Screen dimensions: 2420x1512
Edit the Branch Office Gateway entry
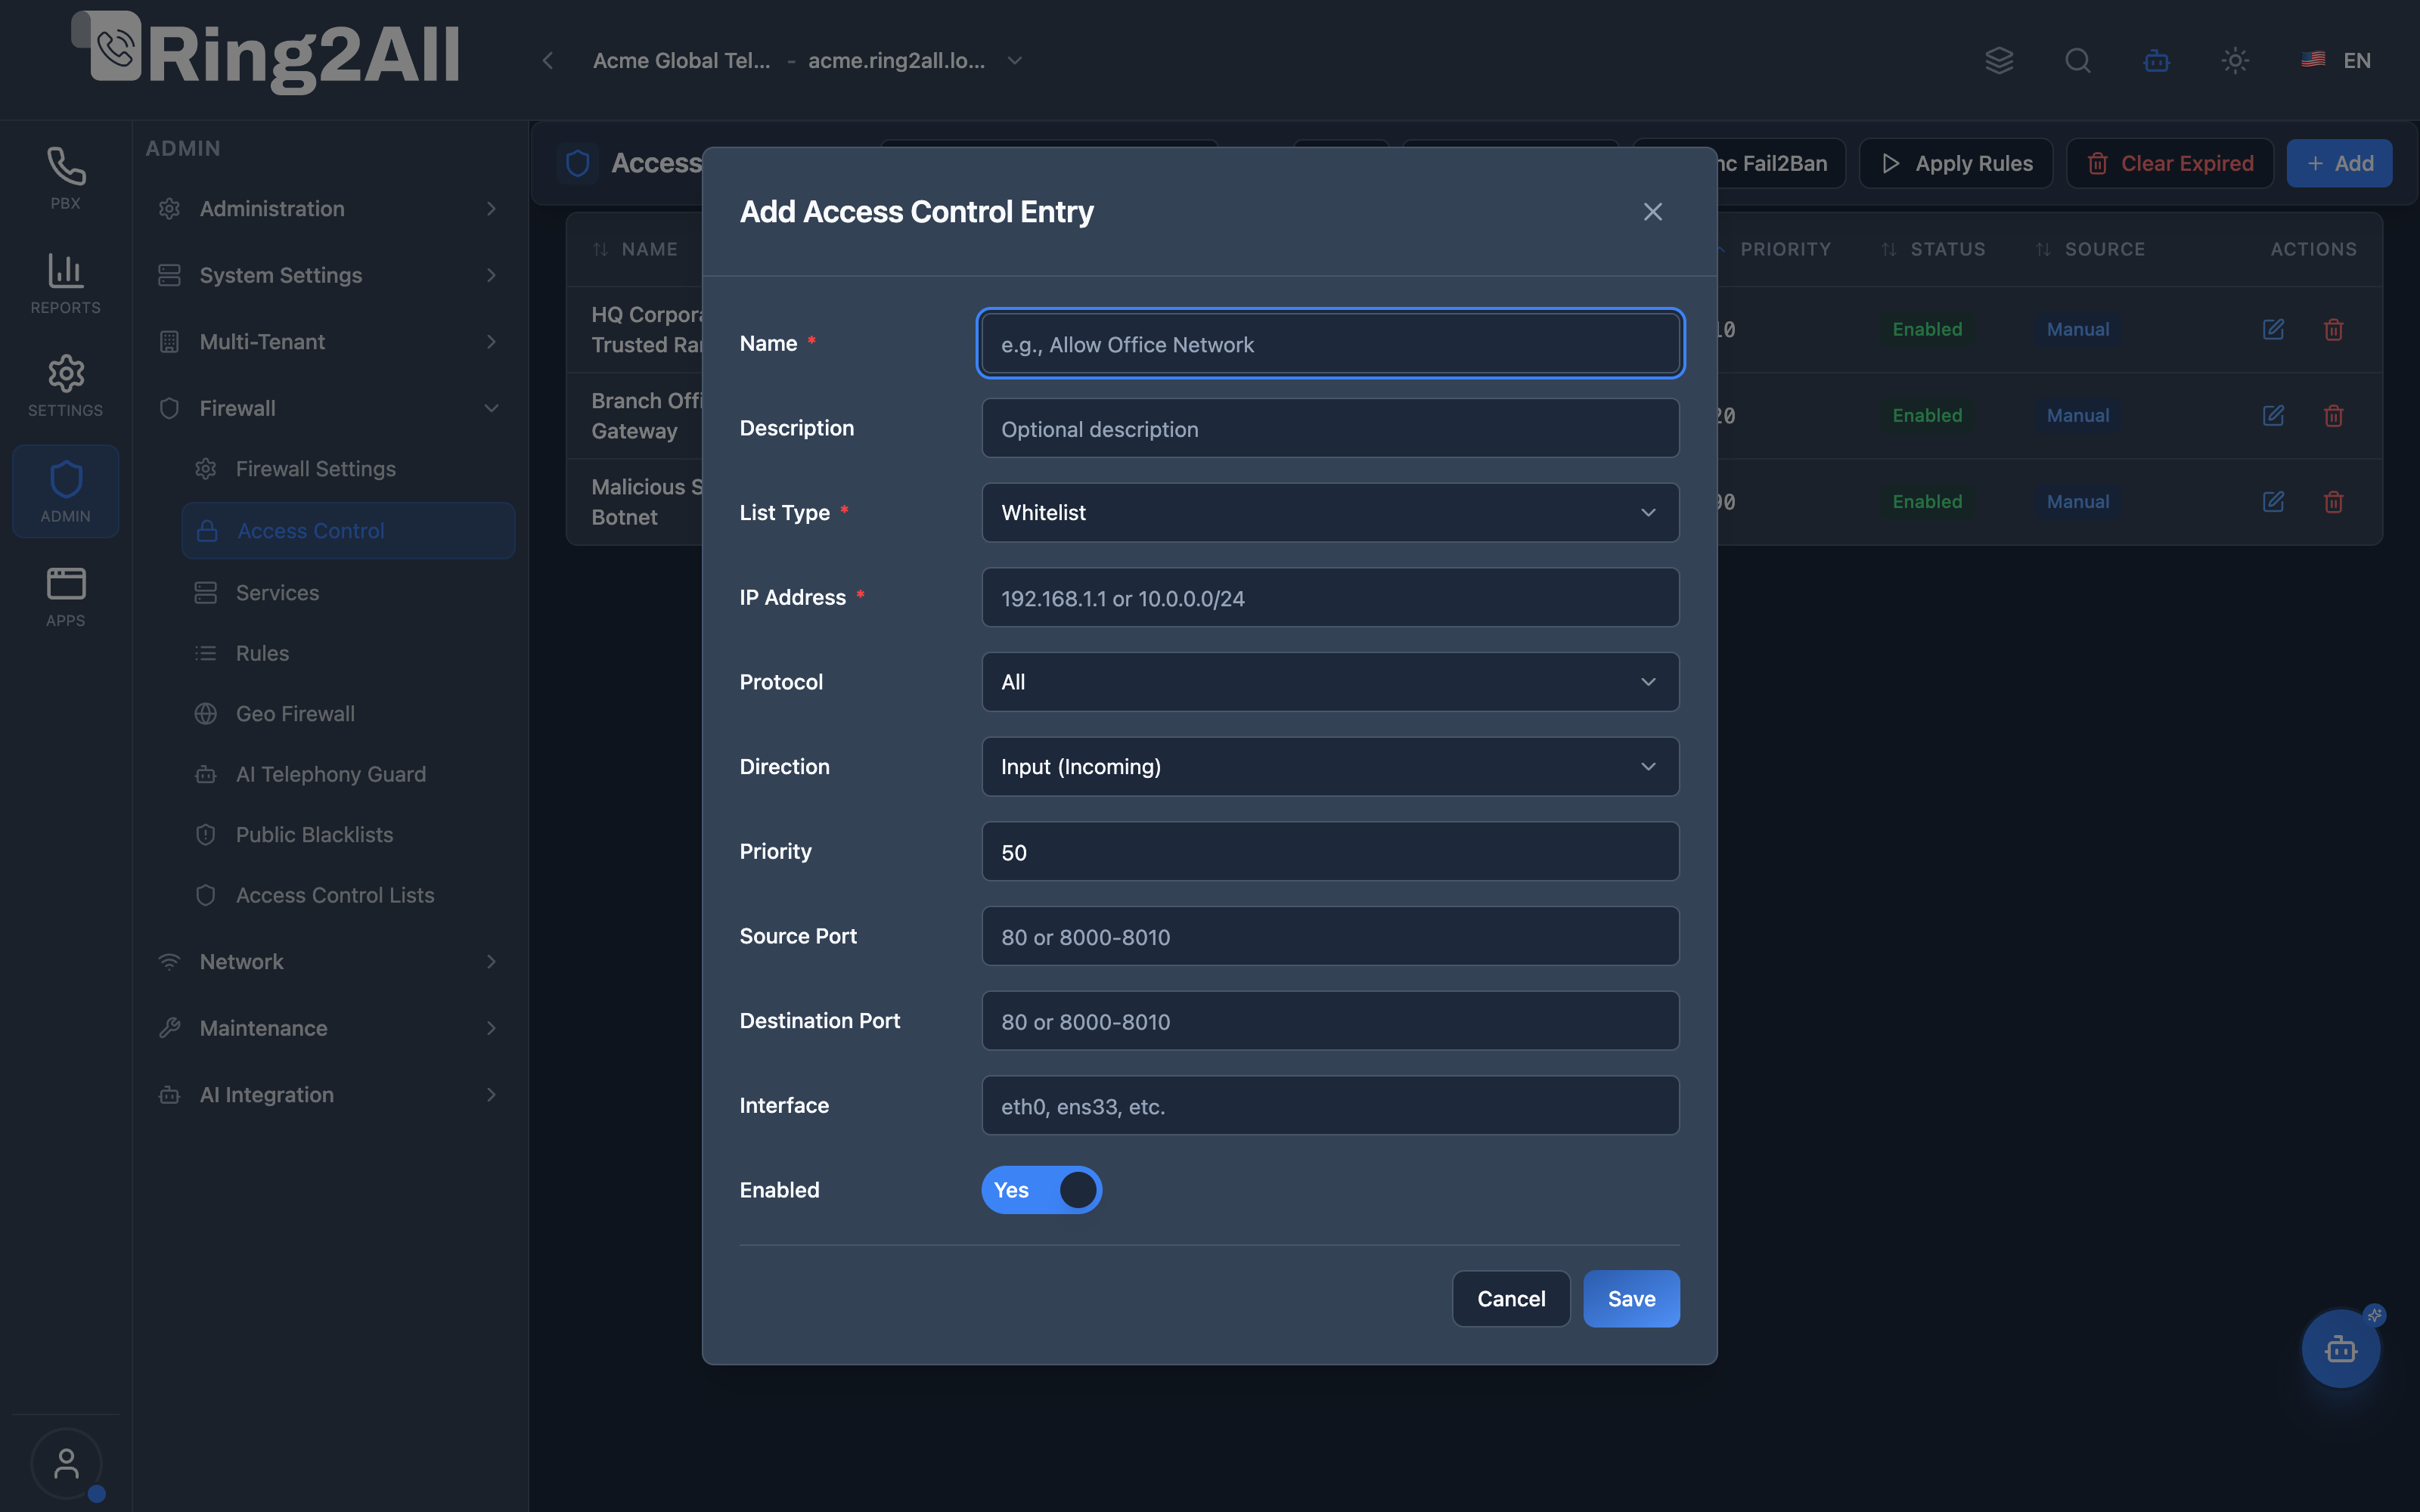2273,415
